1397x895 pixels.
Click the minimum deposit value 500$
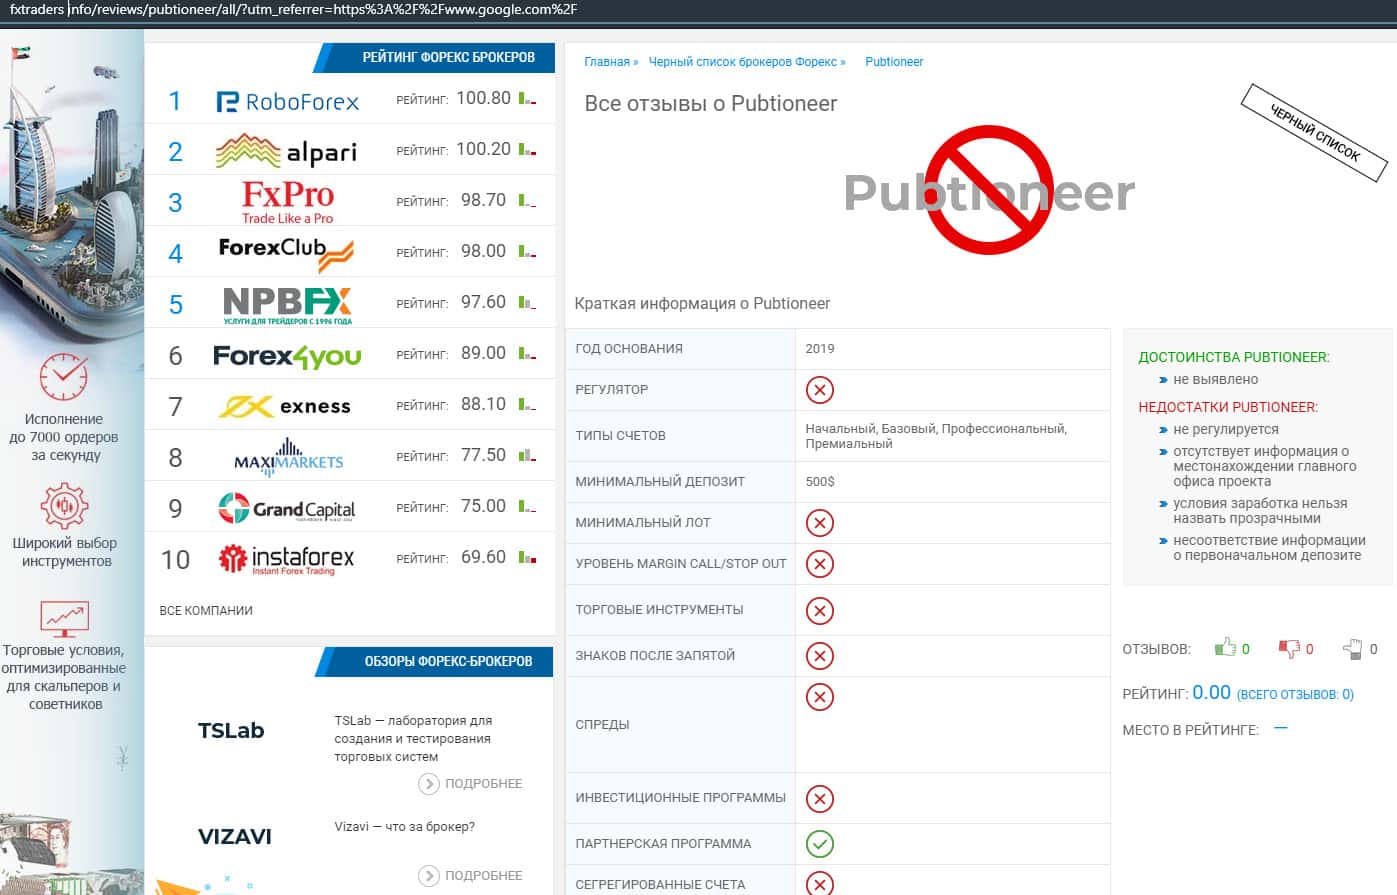pyautogui.click(x=820, y=482)
